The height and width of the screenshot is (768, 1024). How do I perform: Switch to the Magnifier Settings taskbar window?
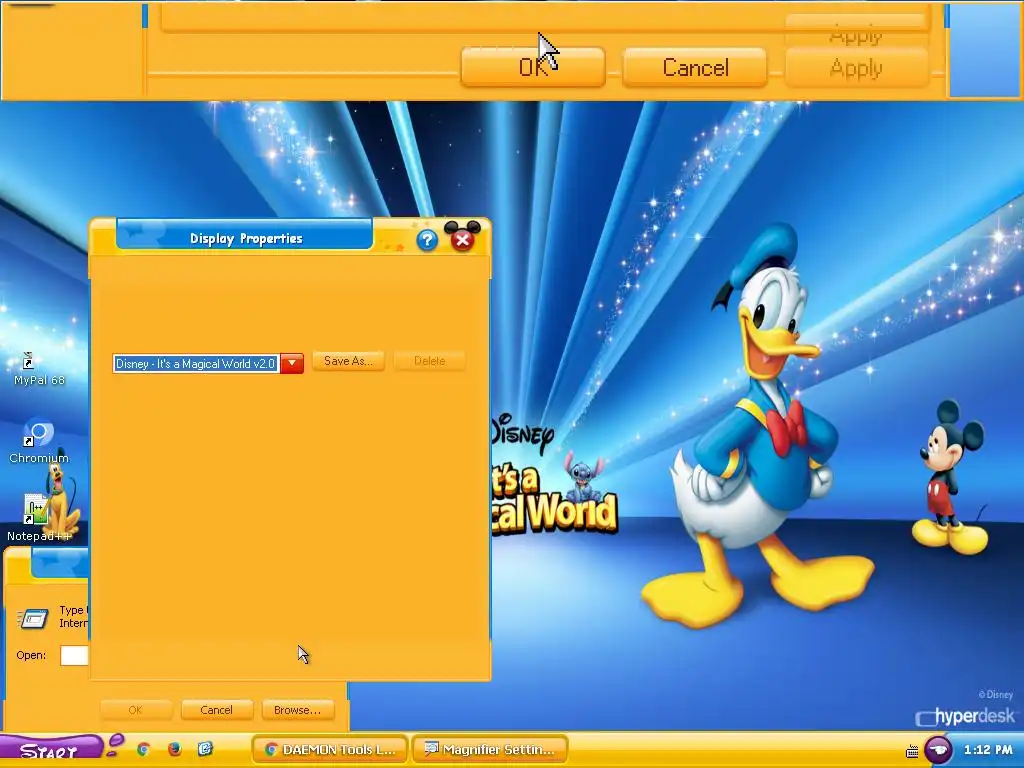point(490,749)
